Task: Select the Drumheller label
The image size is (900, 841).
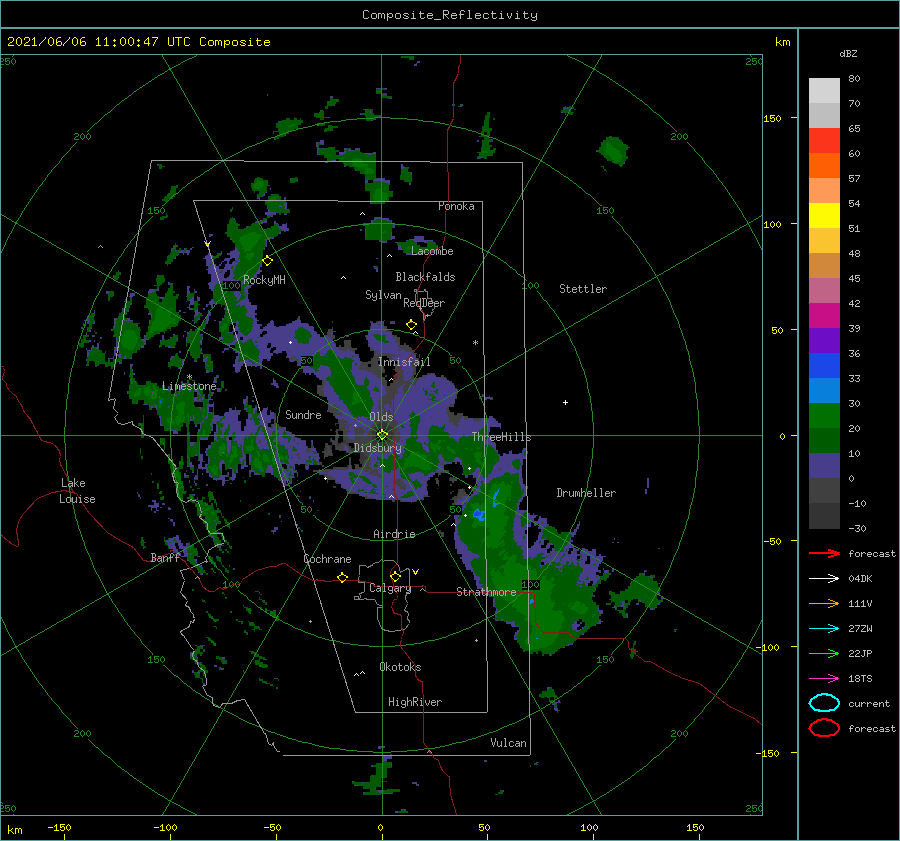Action: [586, 493]
